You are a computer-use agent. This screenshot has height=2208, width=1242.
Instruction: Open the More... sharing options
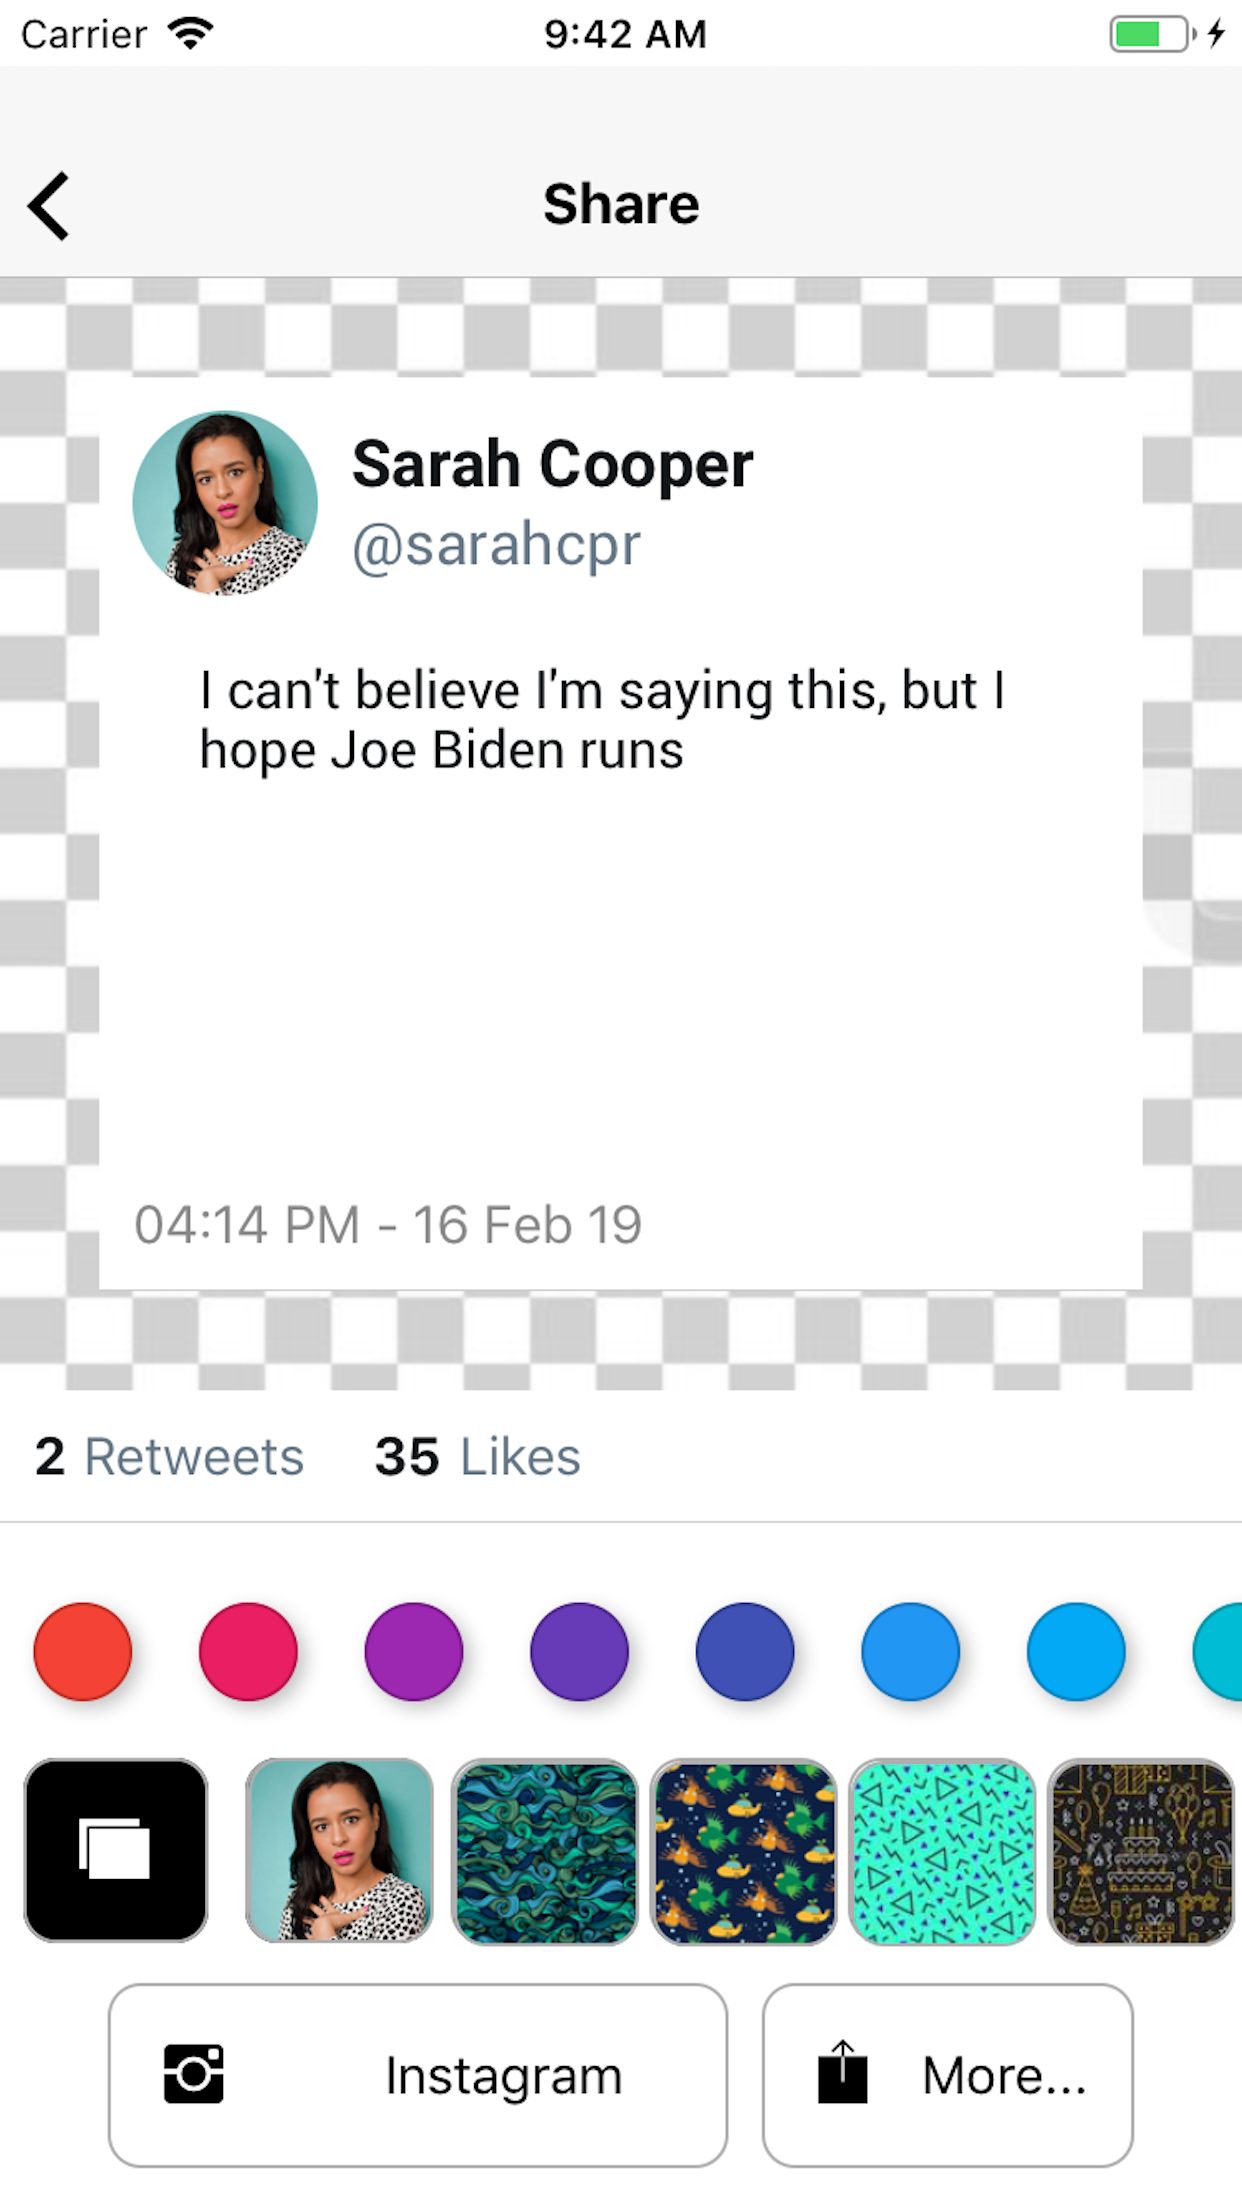coord(948,2076)
